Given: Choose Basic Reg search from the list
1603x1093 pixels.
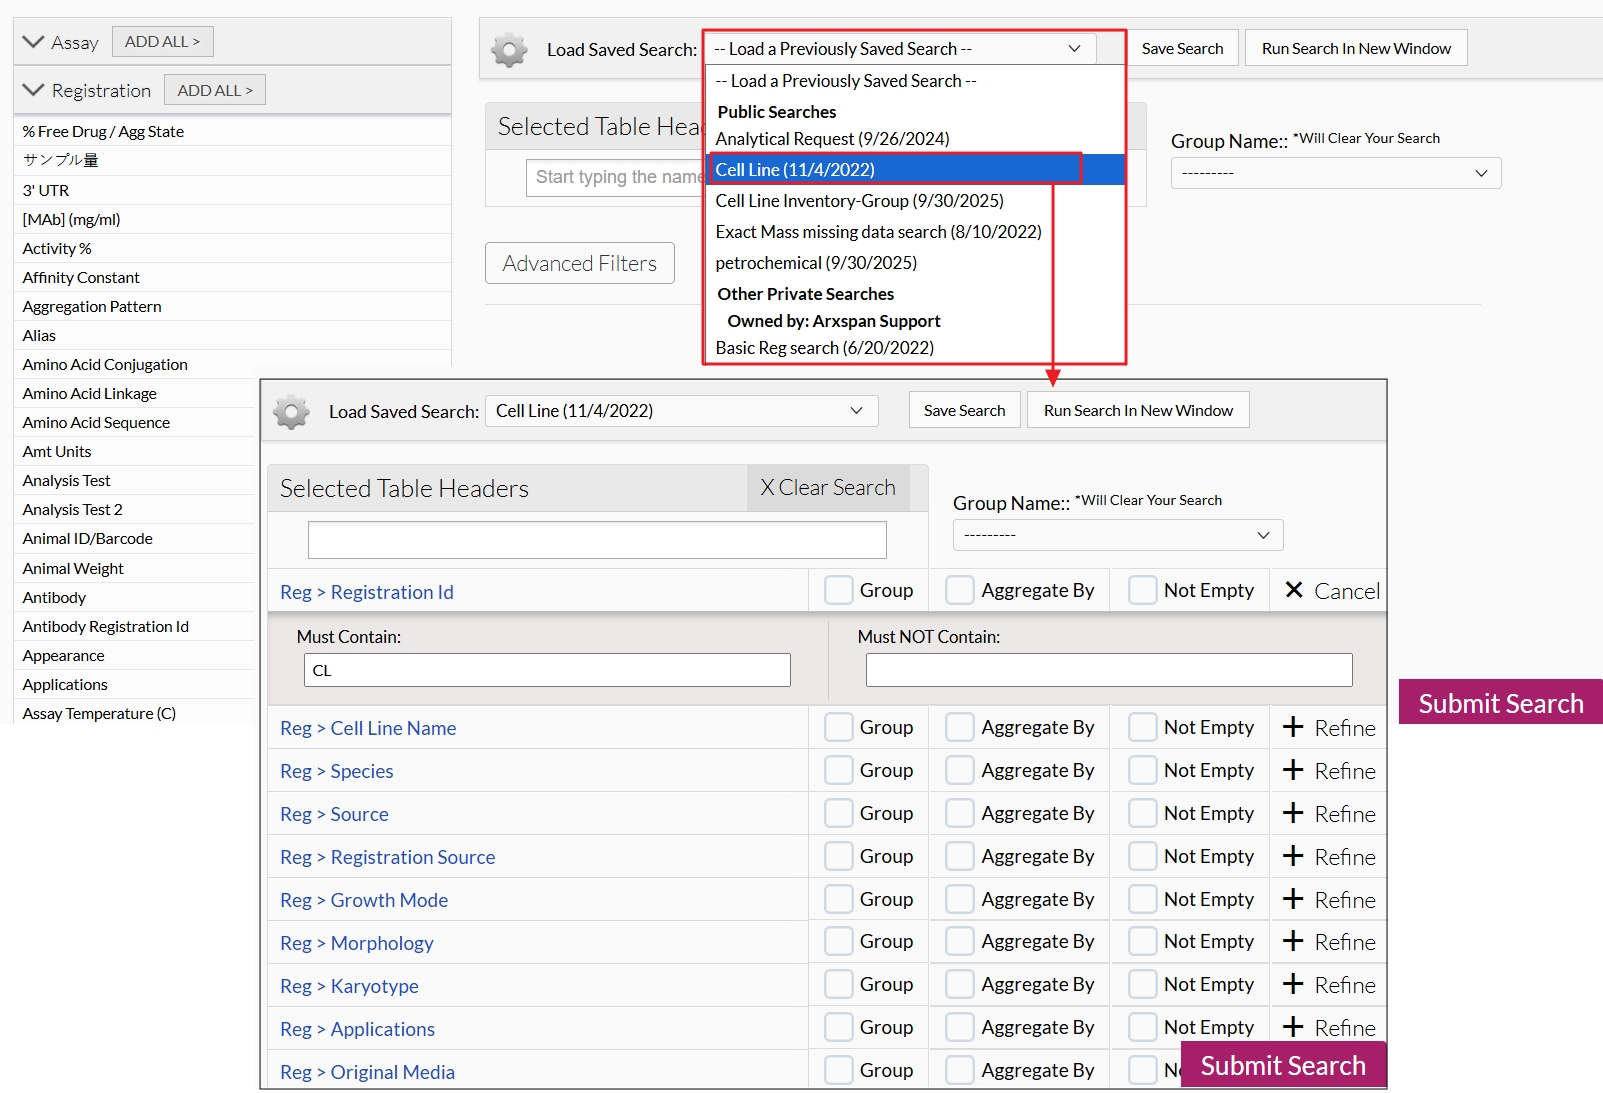Looking at the screenshot, I should click(824, 348).
